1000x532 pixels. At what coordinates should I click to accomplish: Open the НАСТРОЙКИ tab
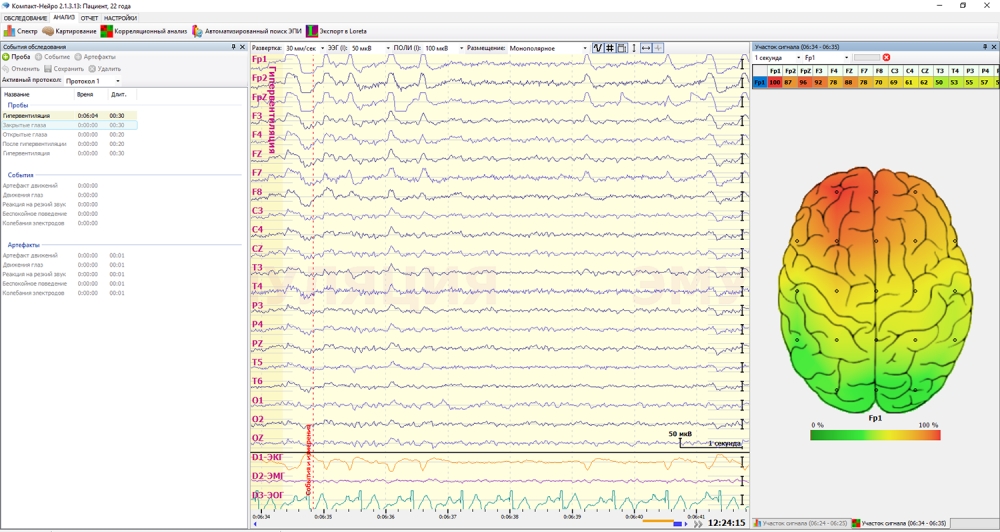point(121,18)
